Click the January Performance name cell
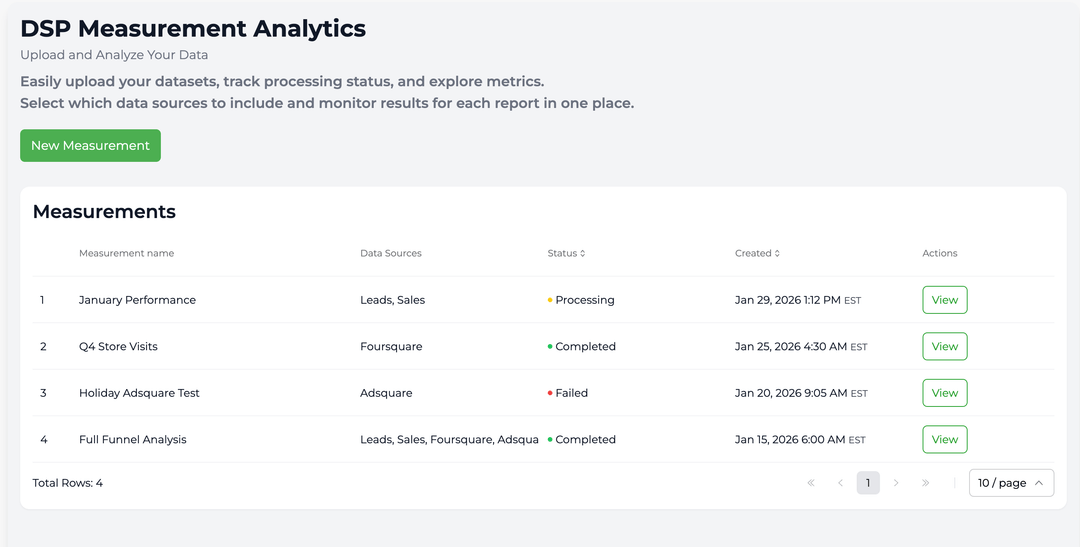 pos(137,300)
